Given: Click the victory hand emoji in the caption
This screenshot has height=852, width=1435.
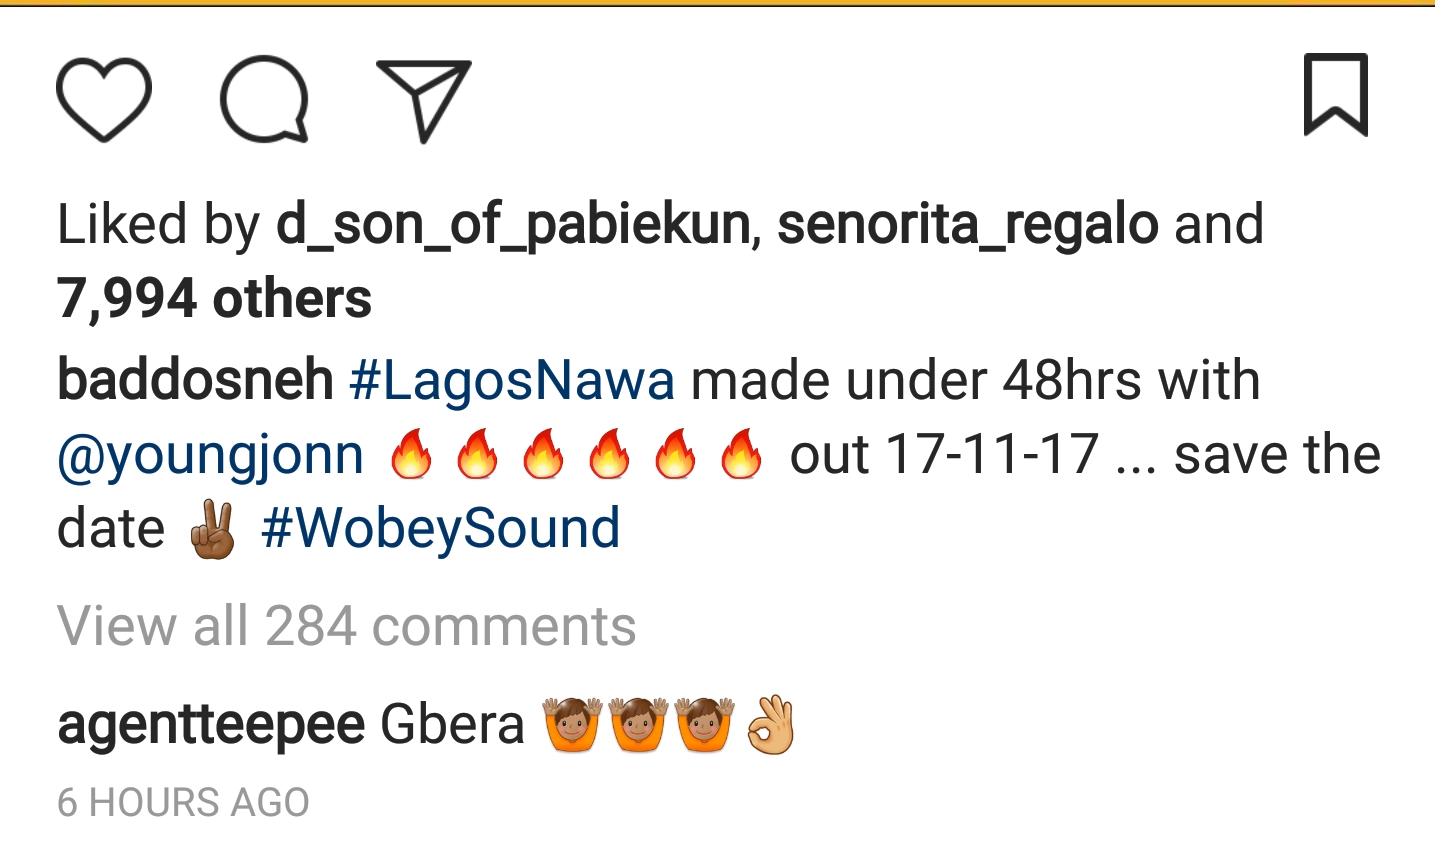Looking at the screenshot, I should [x=212, y=530].
